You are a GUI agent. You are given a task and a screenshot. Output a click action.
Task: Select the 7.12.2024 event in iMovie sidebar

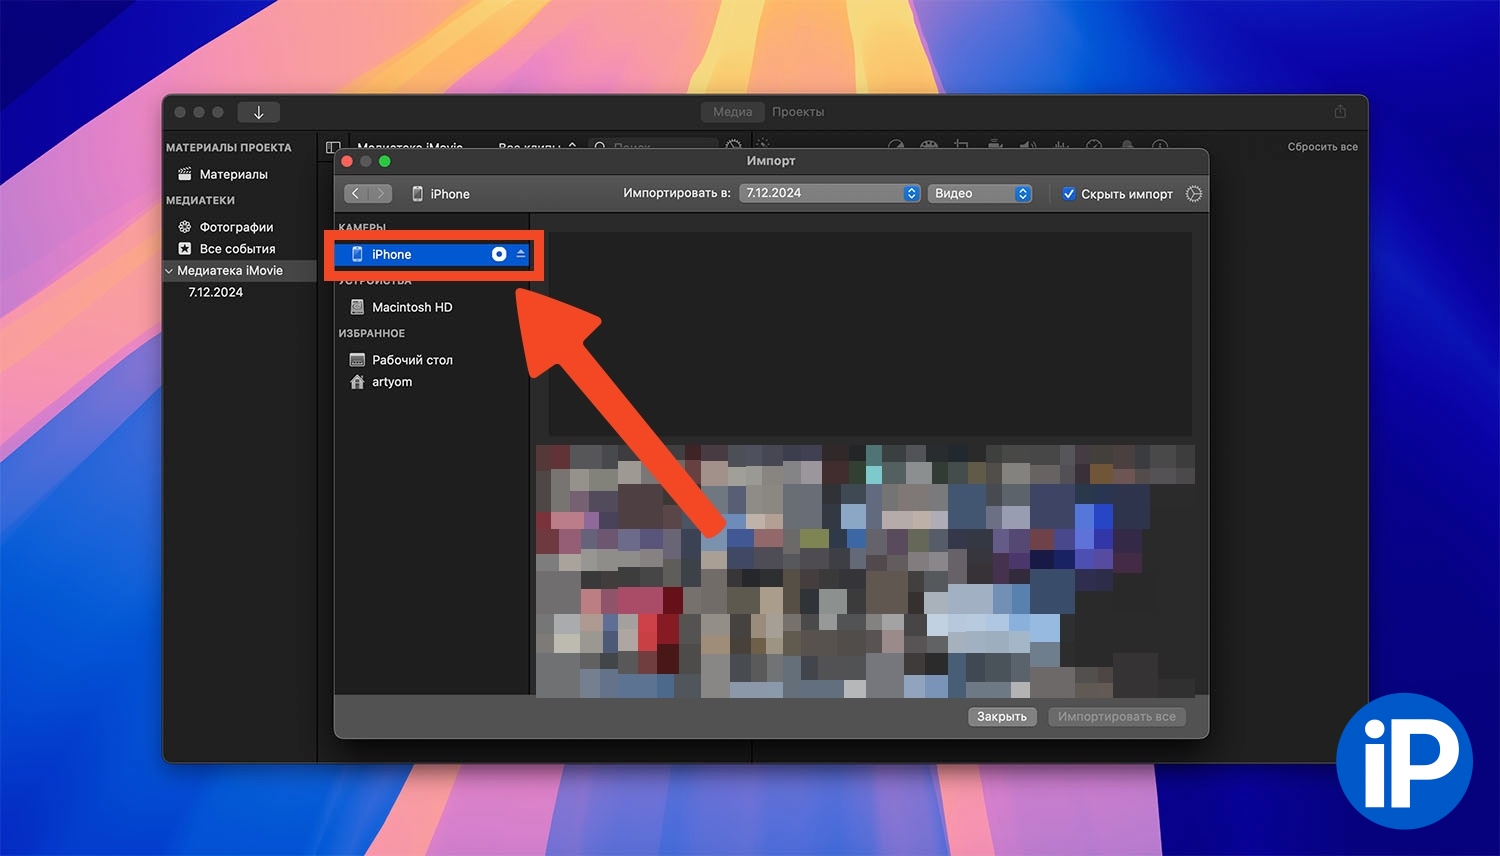(216, 292)
